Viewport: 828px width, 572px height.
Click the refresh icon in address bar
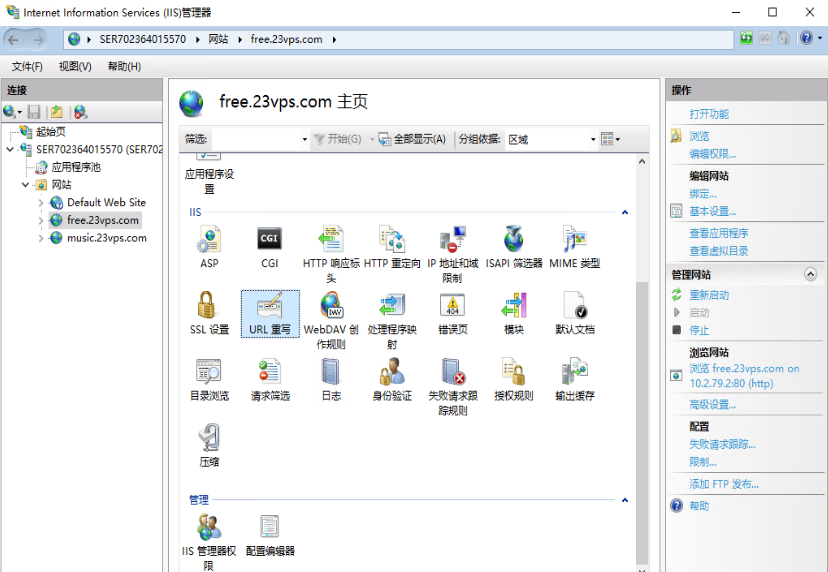tap(746, 38)
